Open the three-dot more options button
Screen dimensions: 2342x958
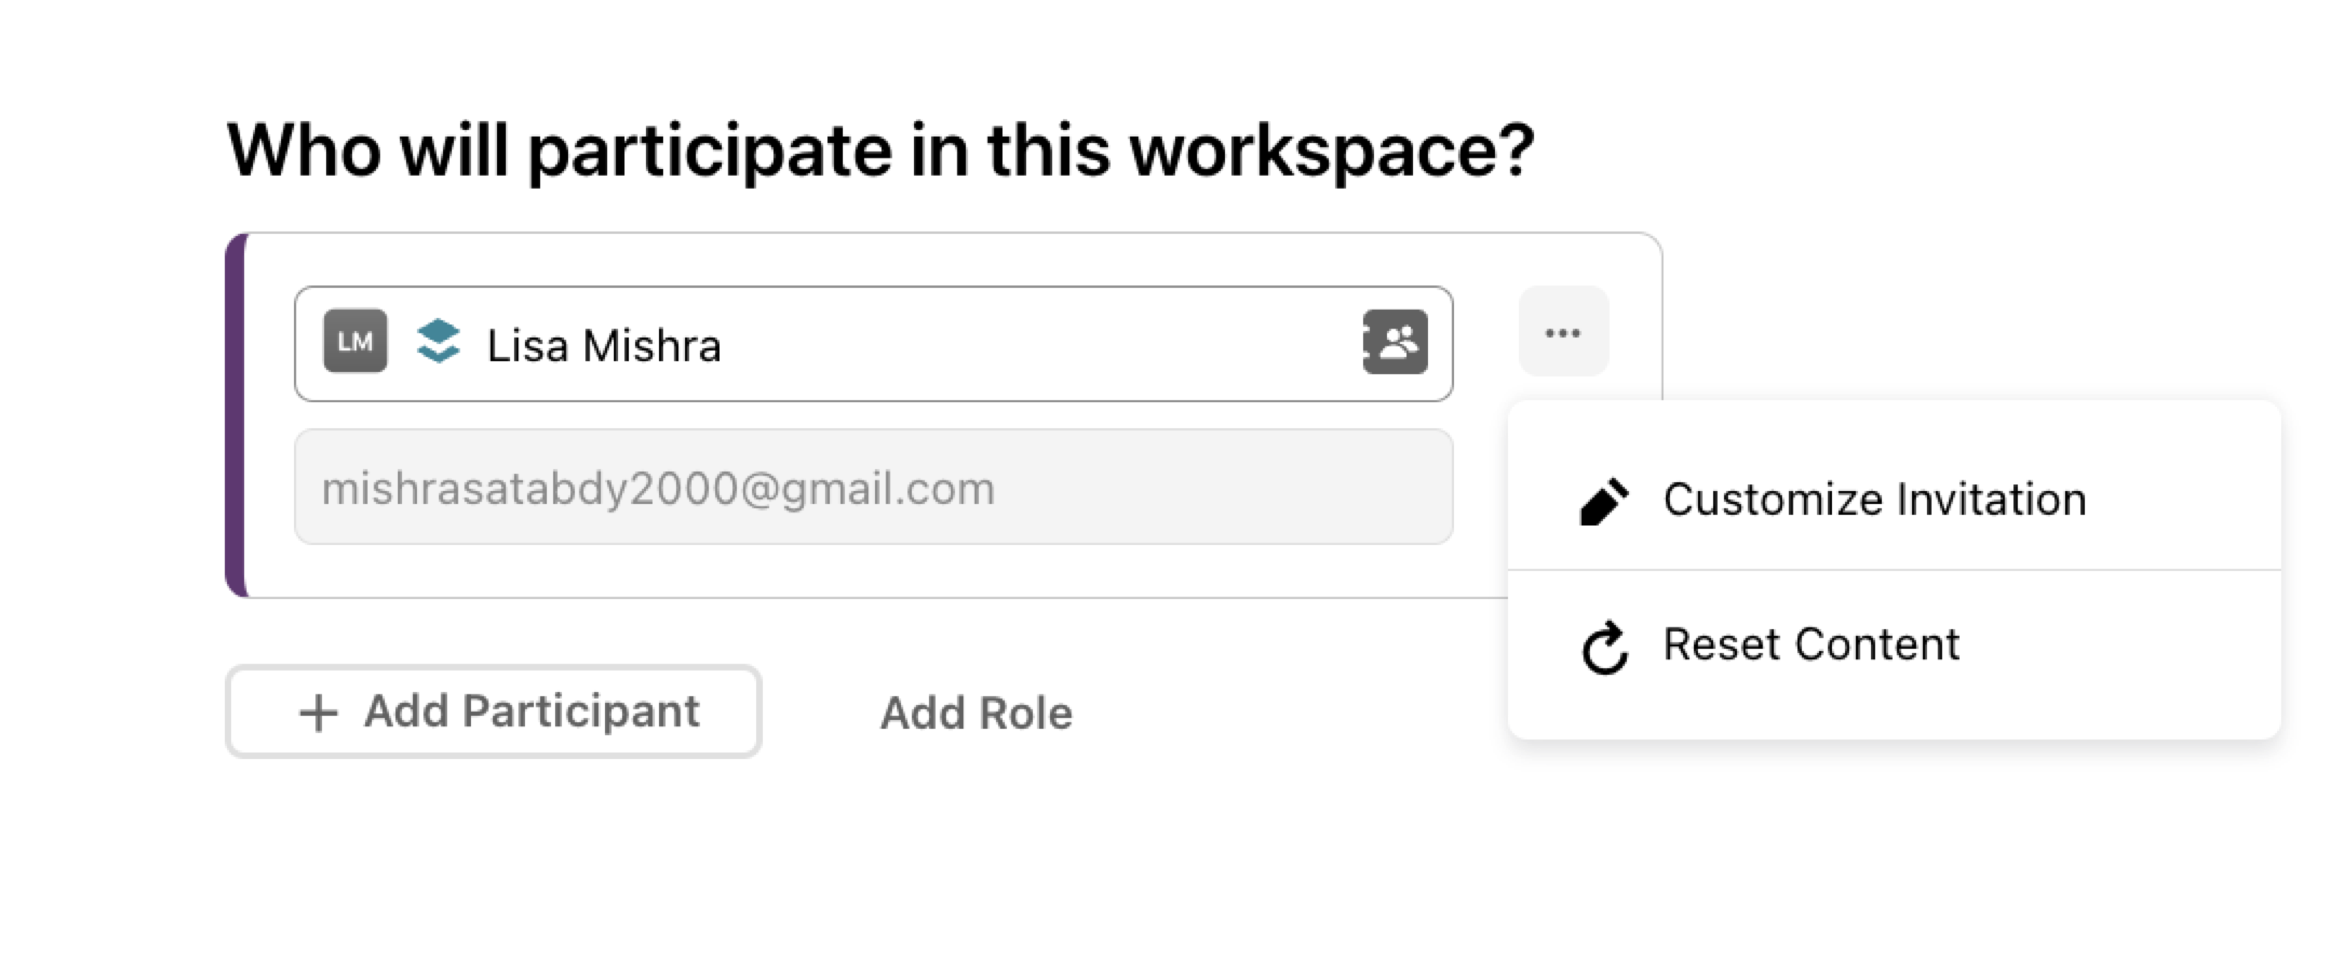[1563, 332]
